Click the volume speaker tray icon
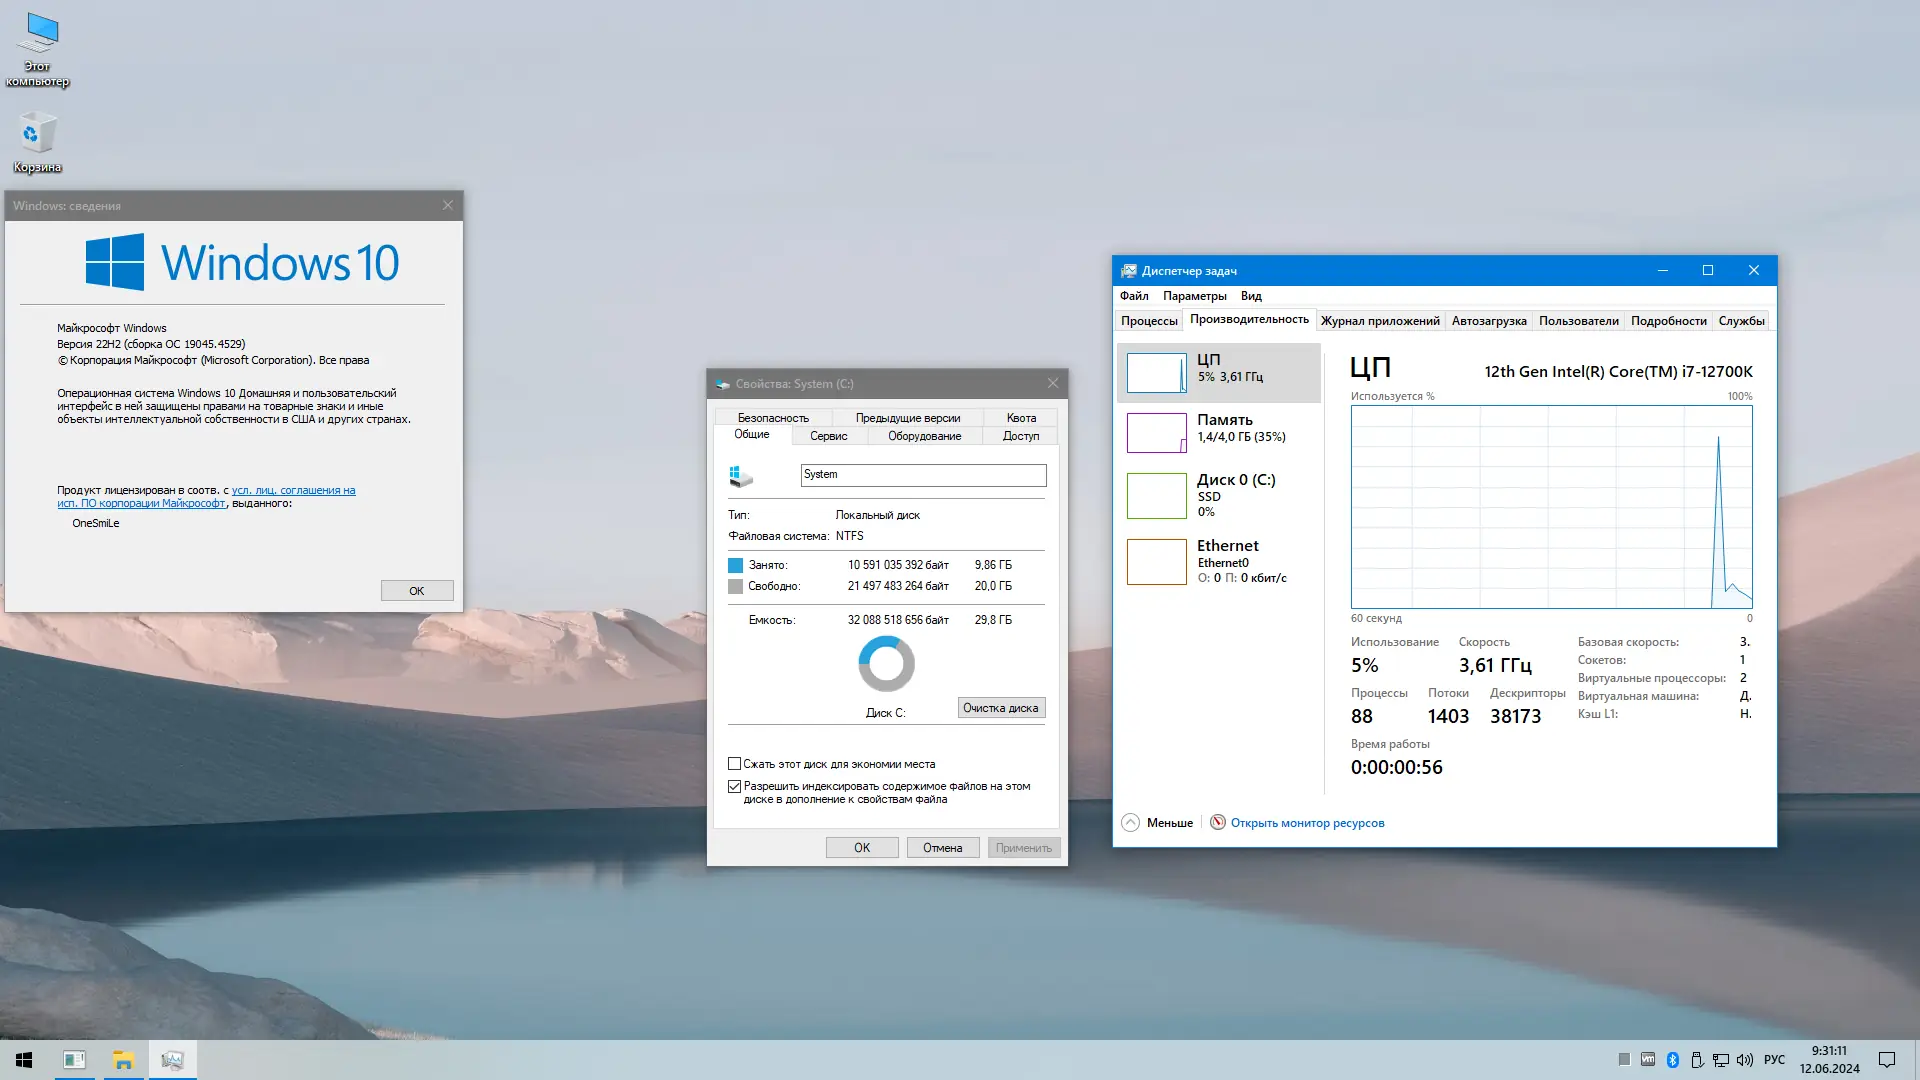The width and height of the screenshot is (1920, 1080). pos(1745,1060)
